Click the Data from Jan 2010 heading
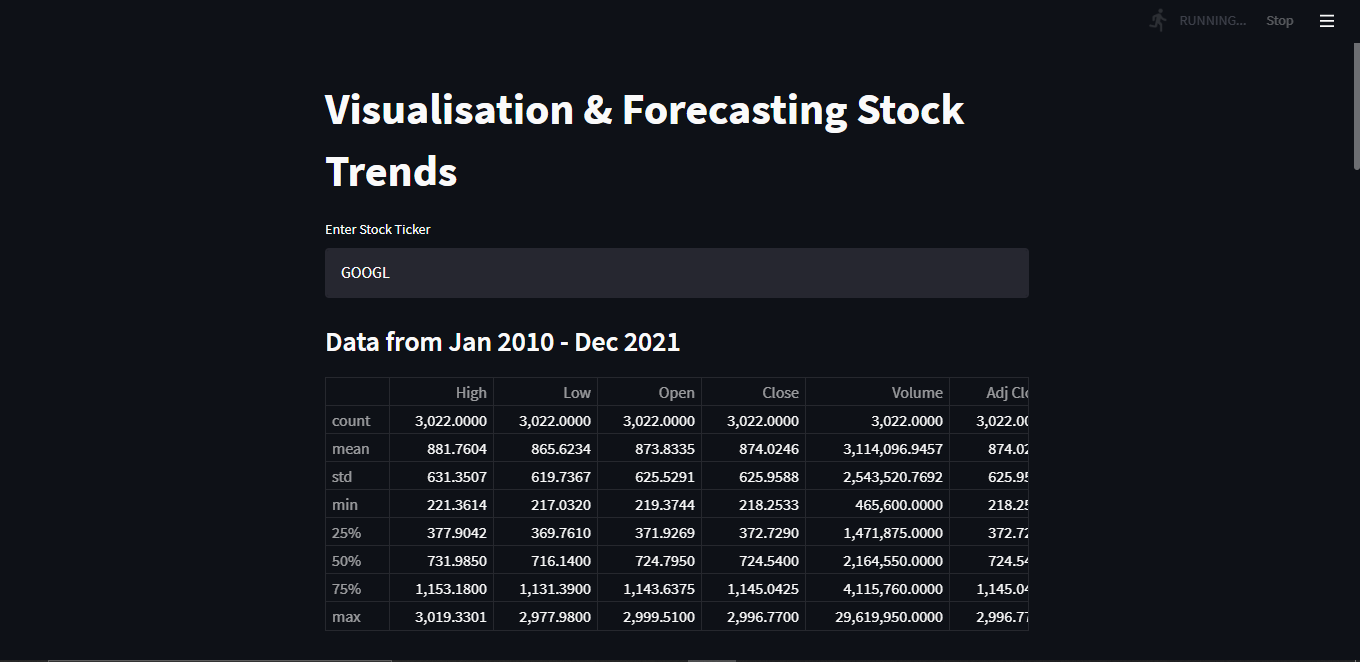 502,341
